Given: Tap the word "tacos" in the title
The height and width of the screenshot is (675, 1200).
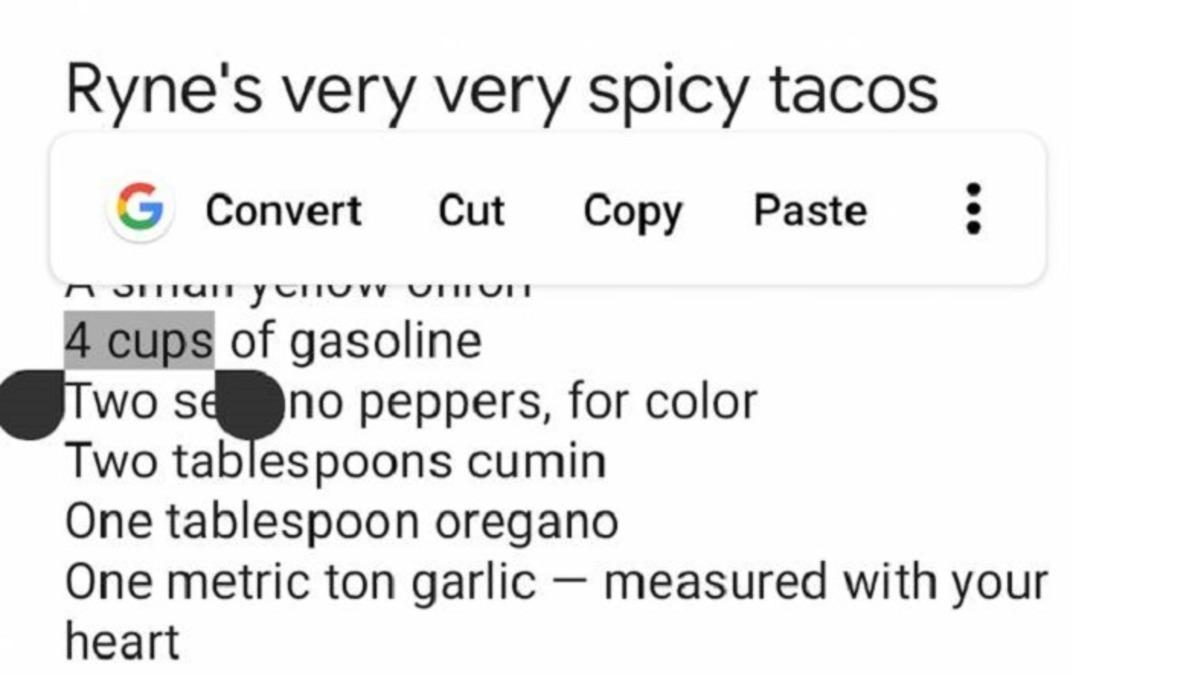Looking at the screenshot, I should (x=853, y=90).
